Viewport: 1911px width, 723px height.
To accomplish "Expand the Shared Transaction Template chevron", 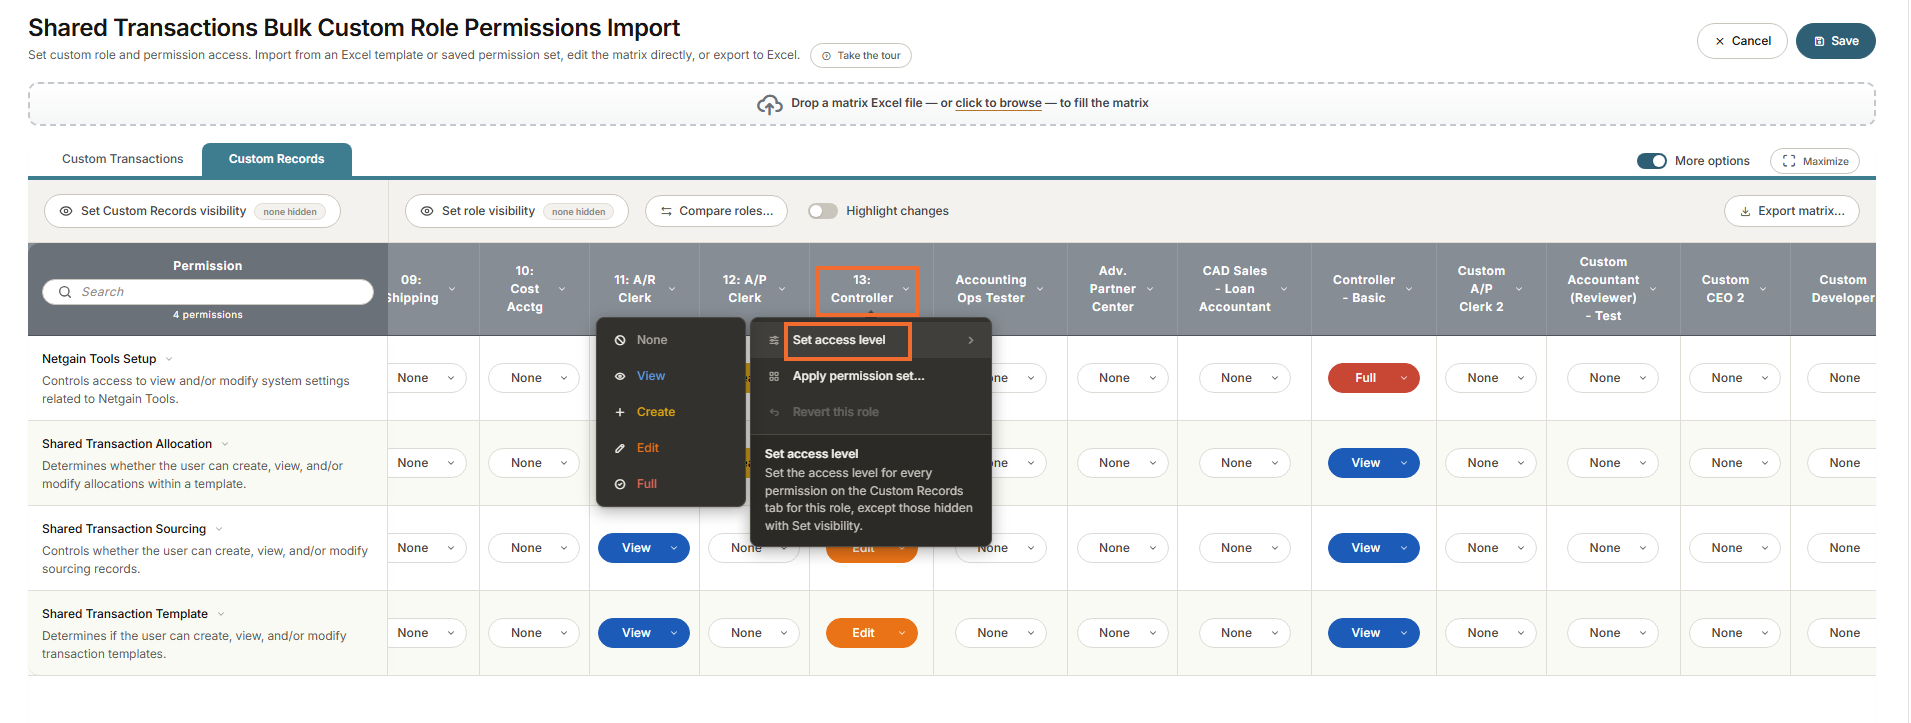I will [221, 614].
